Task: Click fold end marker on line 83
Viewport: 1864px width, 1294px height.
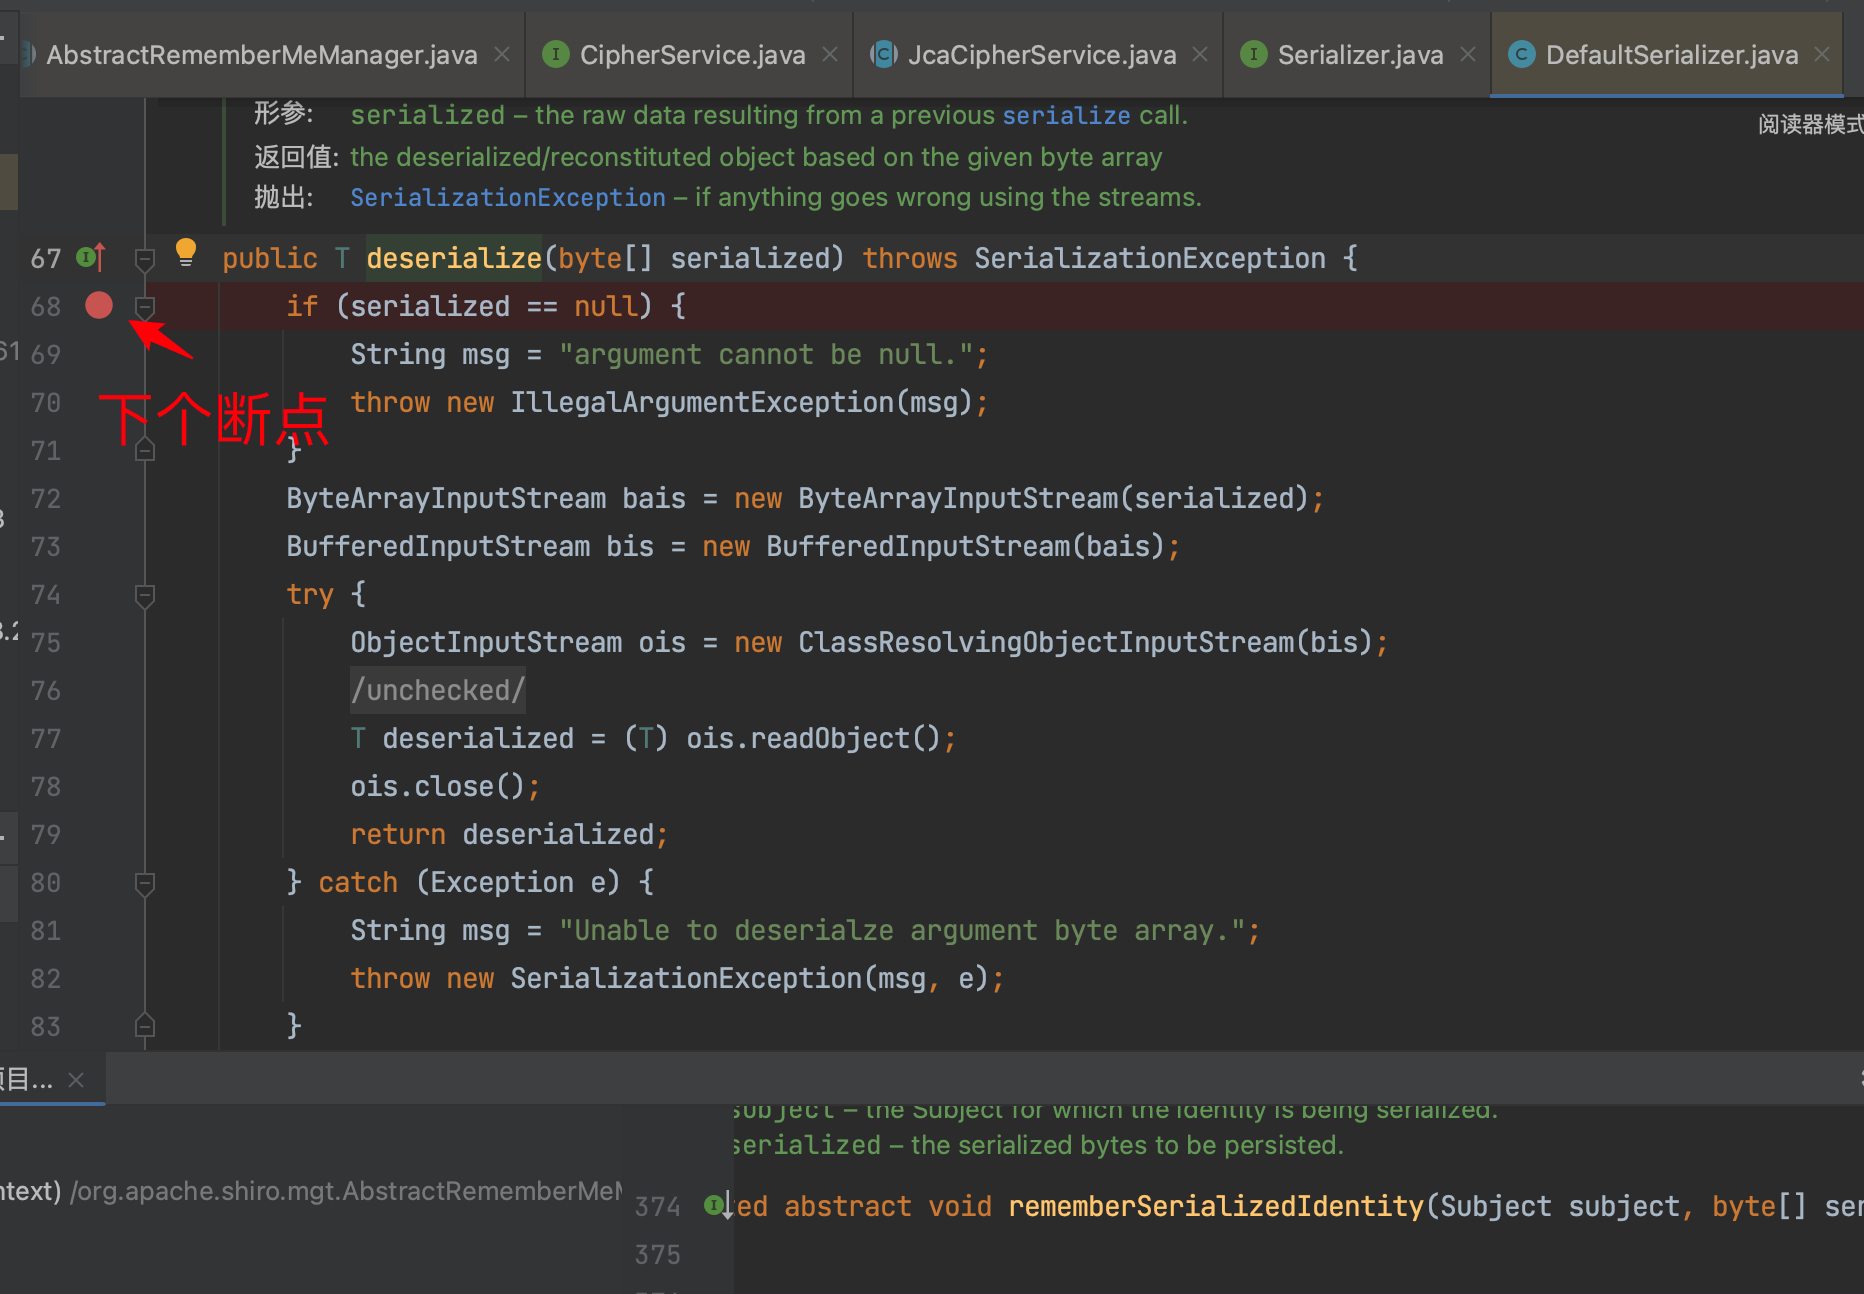Action: (x=145, y=1026)
